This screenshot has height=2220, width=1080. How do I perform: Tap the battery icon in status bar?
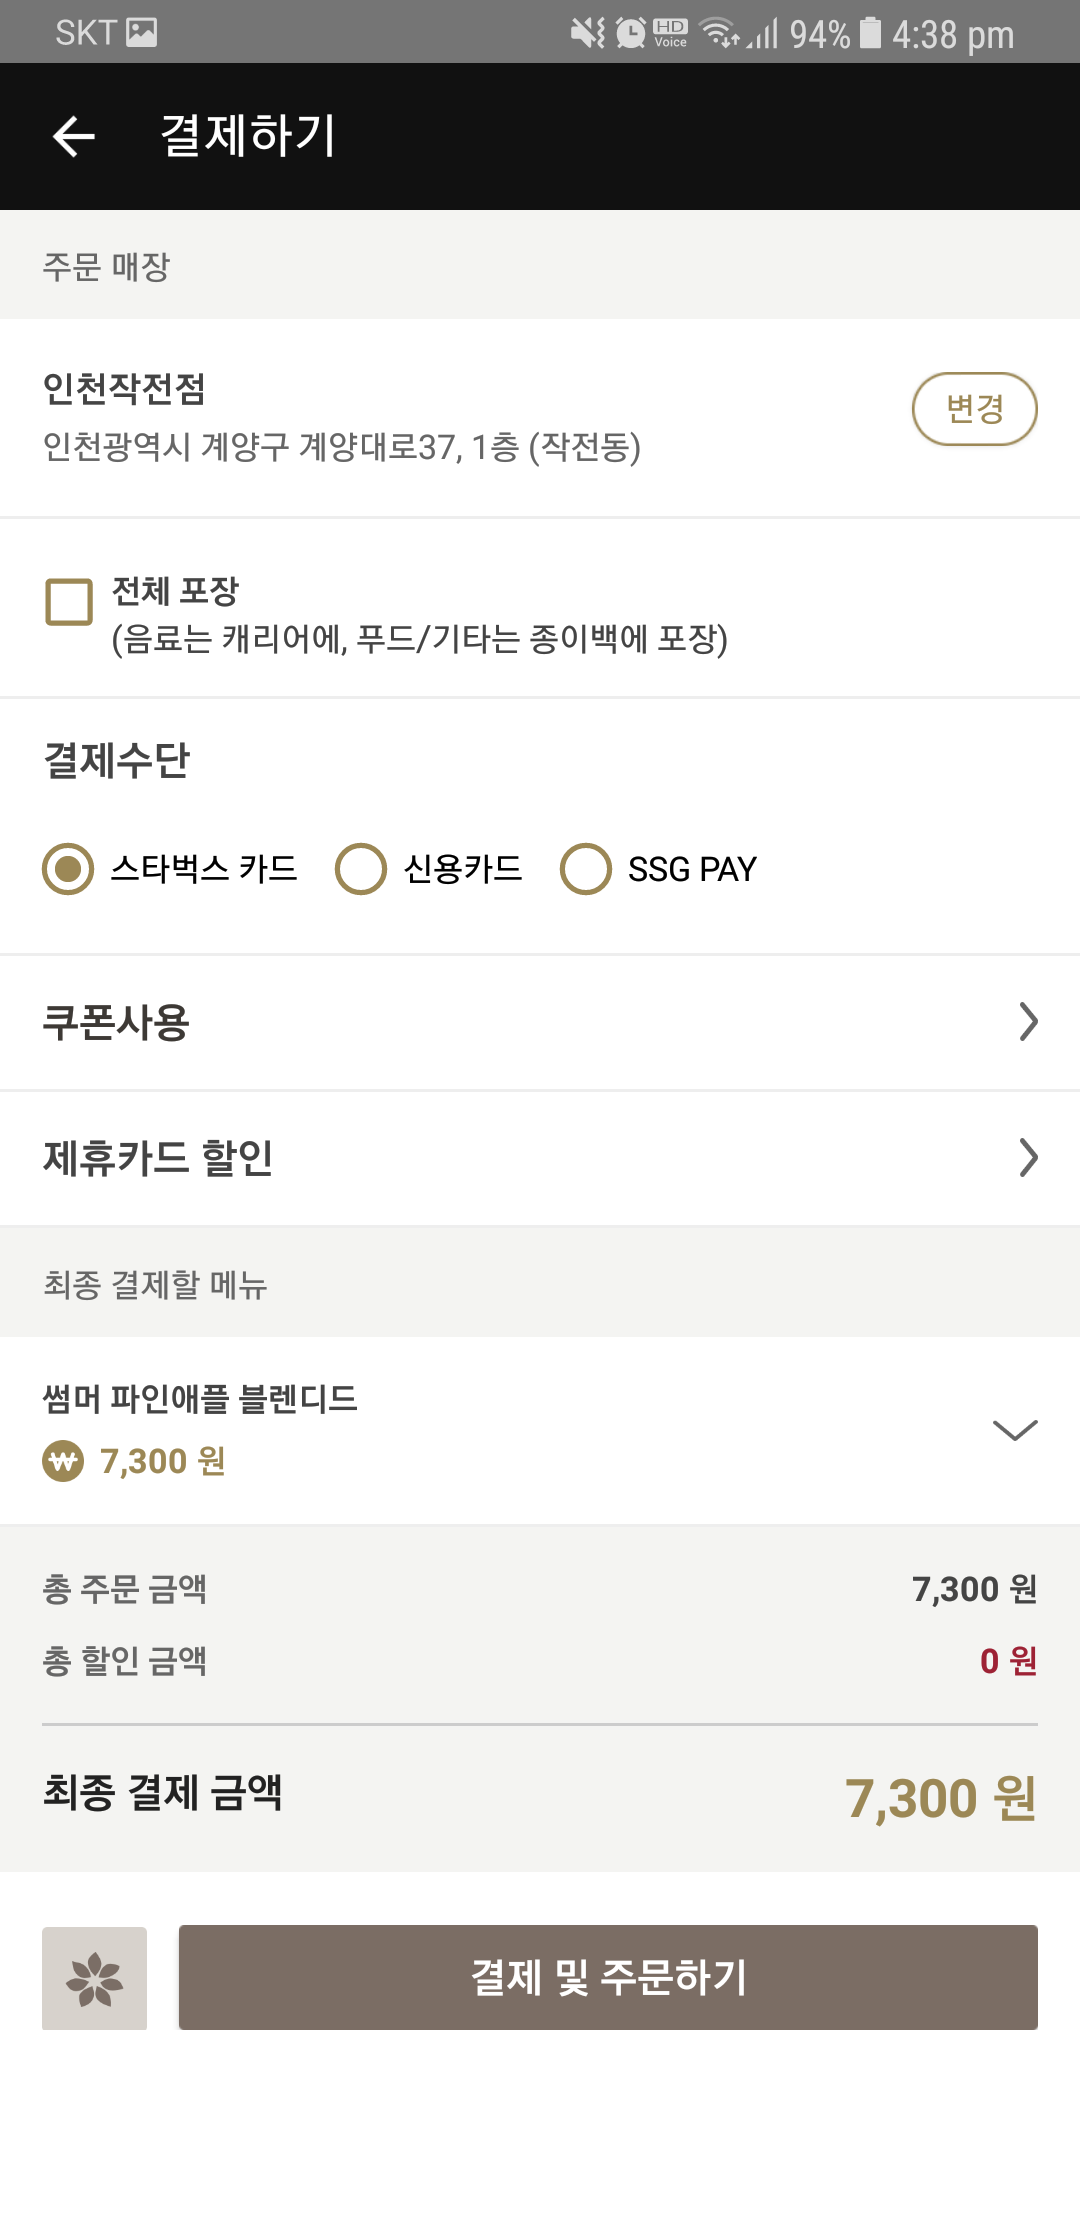pyautogui.click(x=871, y=33)
